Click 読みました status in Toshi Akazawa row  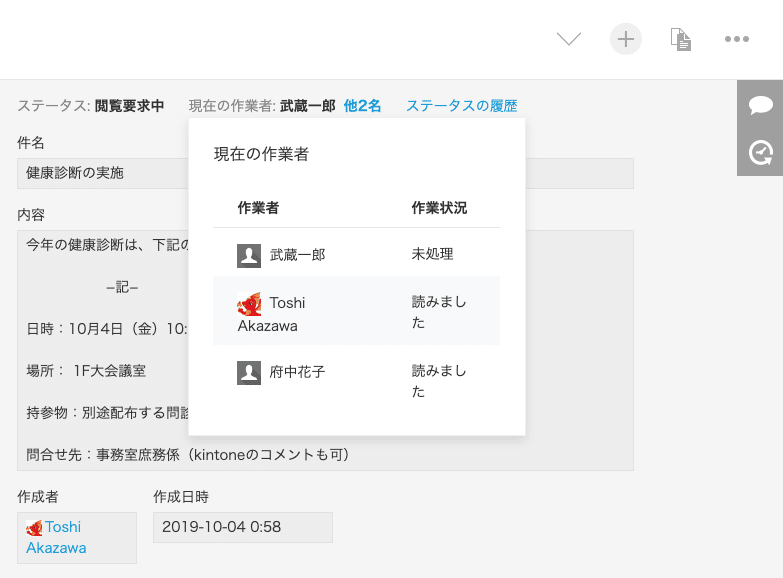pyautogui.click(x=439, y=312)
